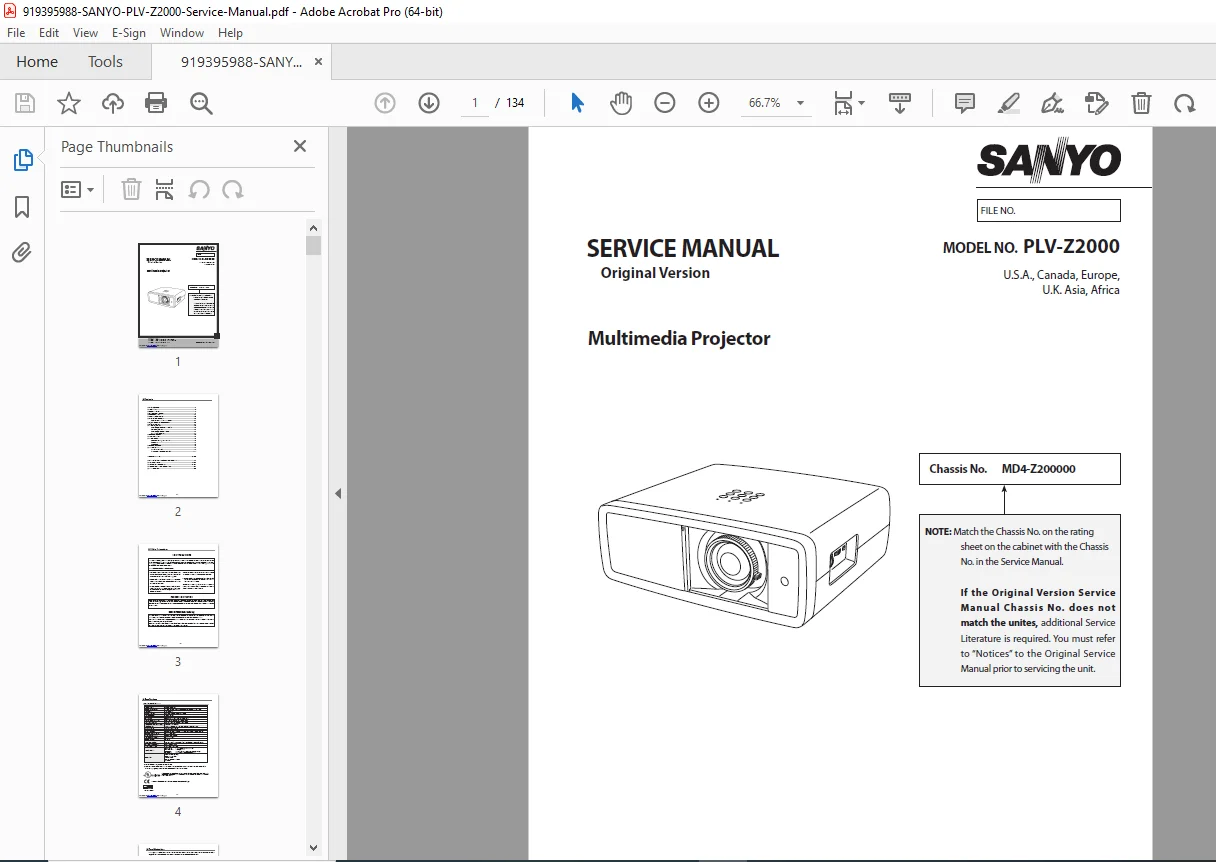Open the page fit options icon
This screenshot has height=862, width=1216.
[849, 103]
